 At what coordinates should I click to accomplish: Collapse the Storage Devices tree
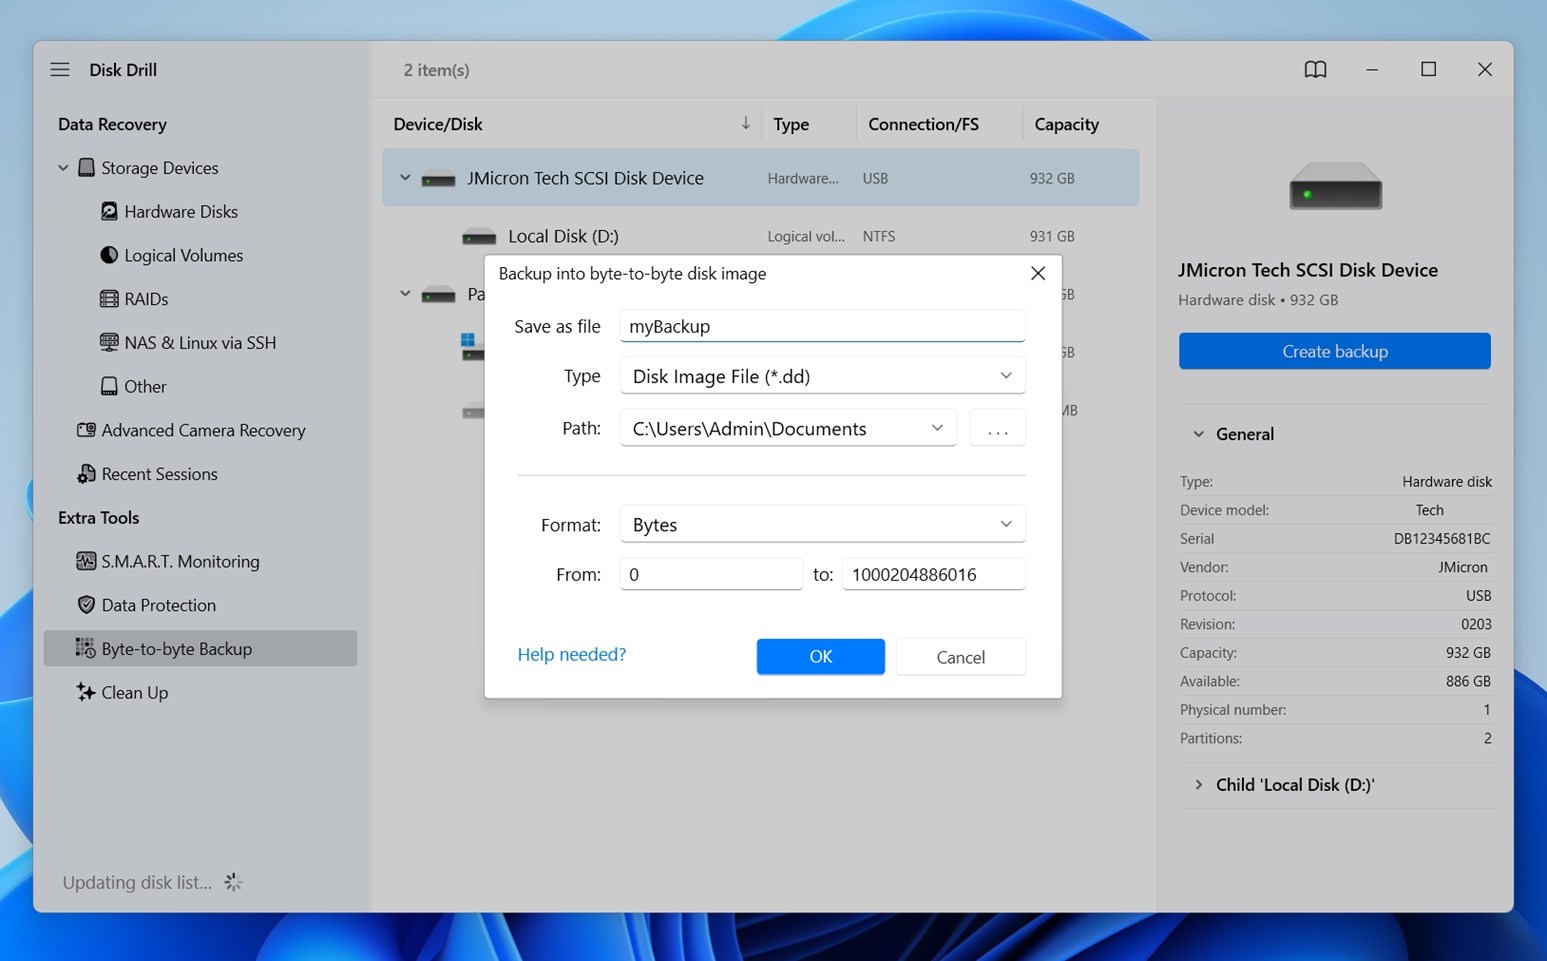63,168
